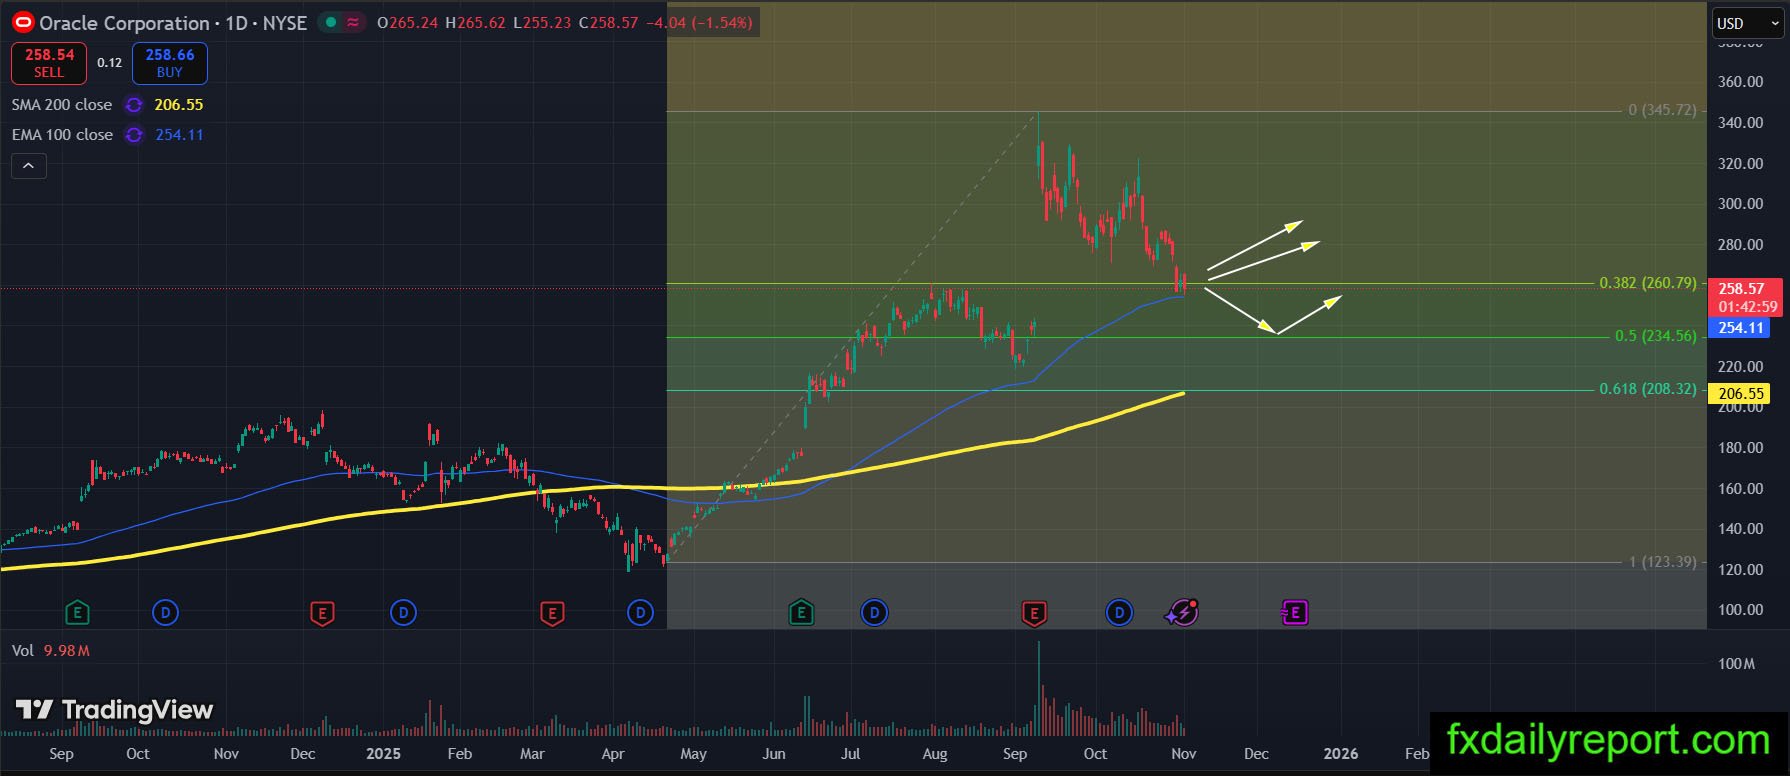This screenshot has height=776, width=1790.
Task: Click the 280.00 price axis label
Action: (x=1740, y=245)
